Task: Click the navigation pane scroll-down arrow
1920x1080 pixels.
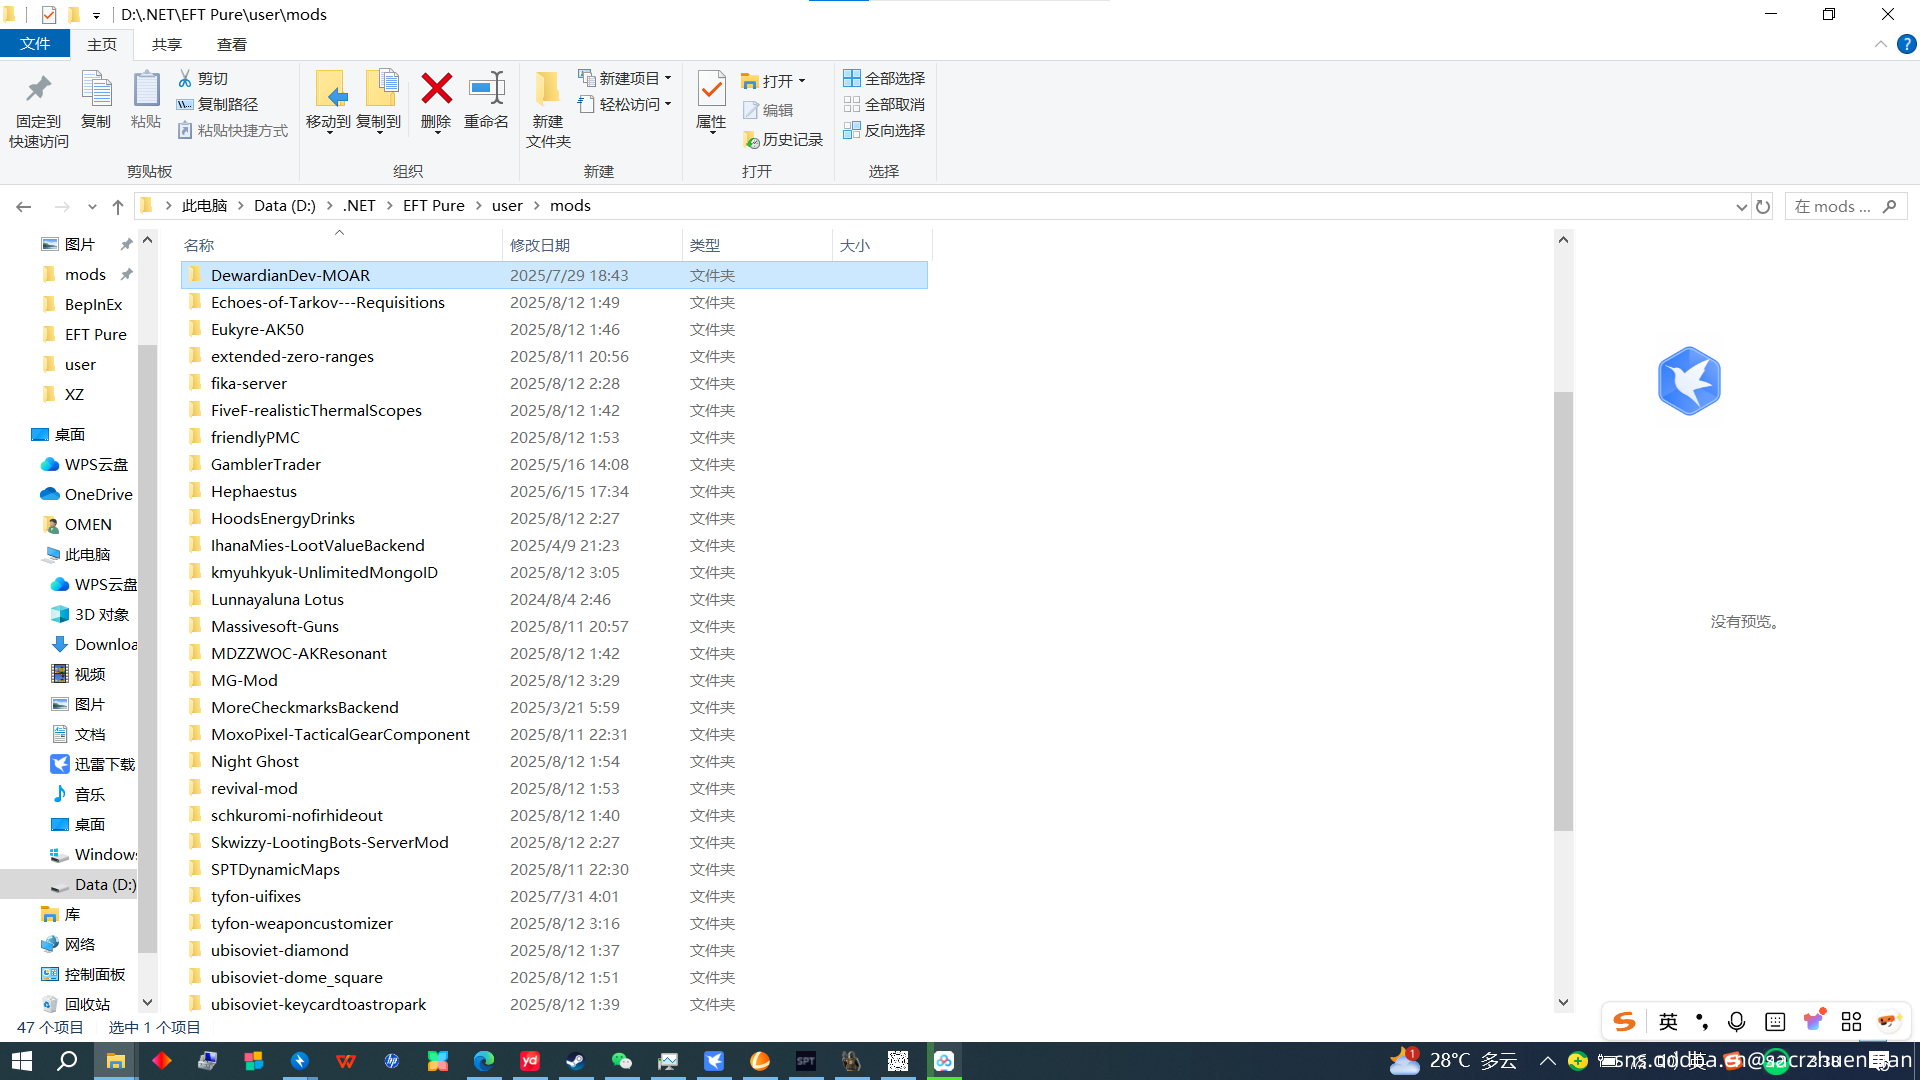Action: click(x=148, y=1002)
